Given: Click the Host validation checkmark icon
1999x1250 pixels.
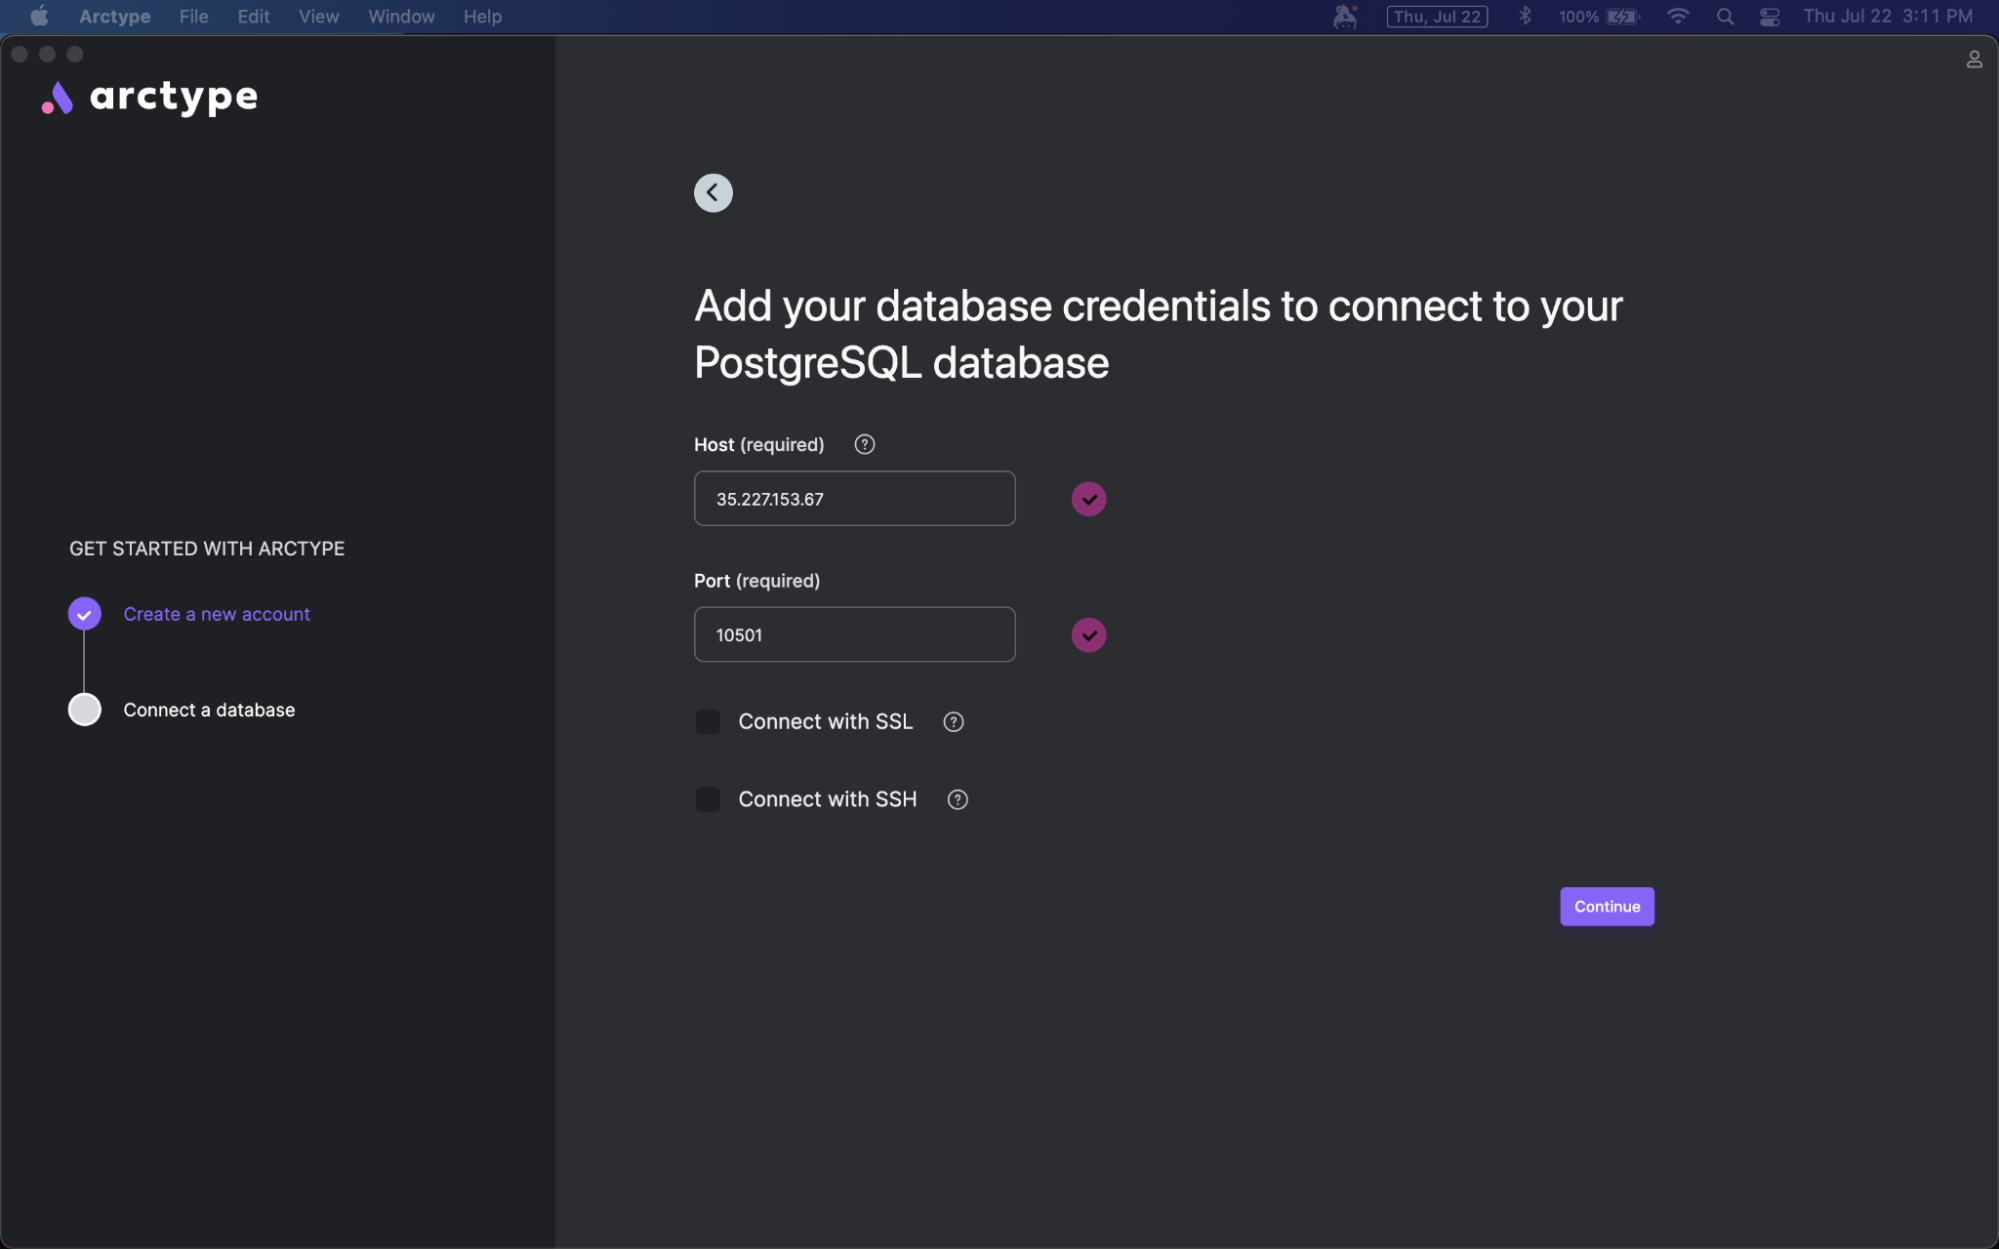Looking at the screenshot, I should coord(1088,499).
